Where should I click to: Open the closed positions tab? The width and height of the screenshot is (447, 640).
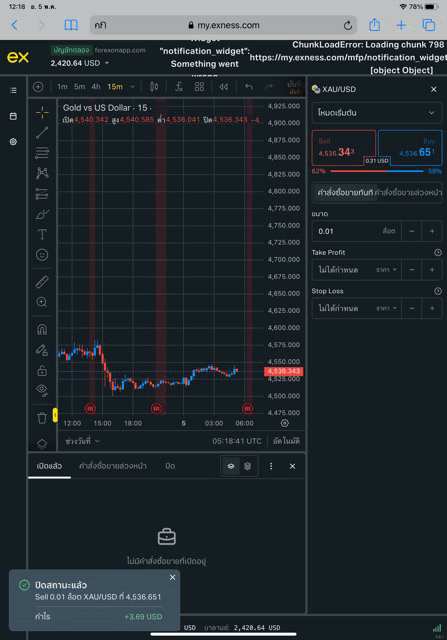coord(170,466)
